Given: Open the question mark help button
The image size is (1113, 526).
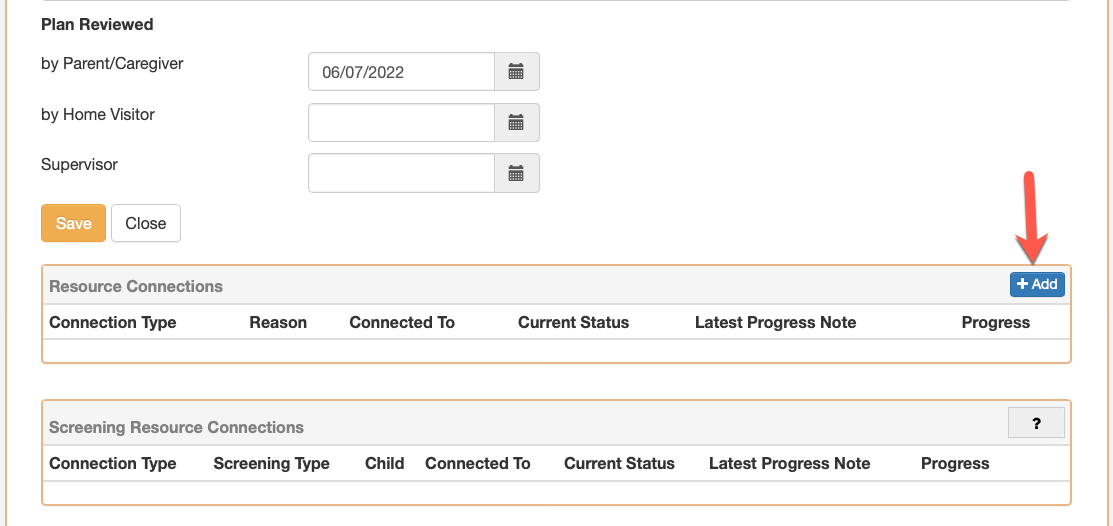Looking at the screenshot, I should pyautogui.click(x=1036, y=423).
